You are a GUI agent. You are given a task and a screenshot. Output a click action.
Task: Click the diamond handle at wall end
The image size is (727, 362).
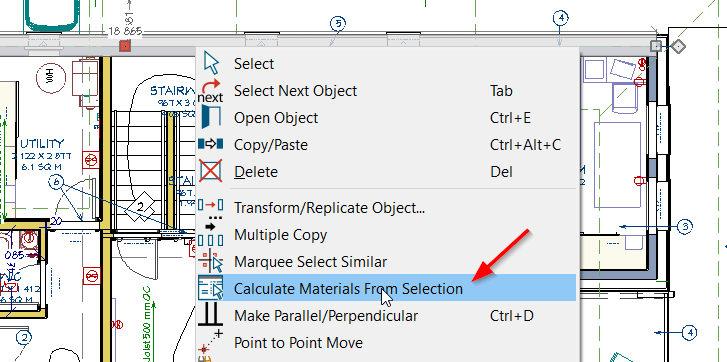point(678,46)
